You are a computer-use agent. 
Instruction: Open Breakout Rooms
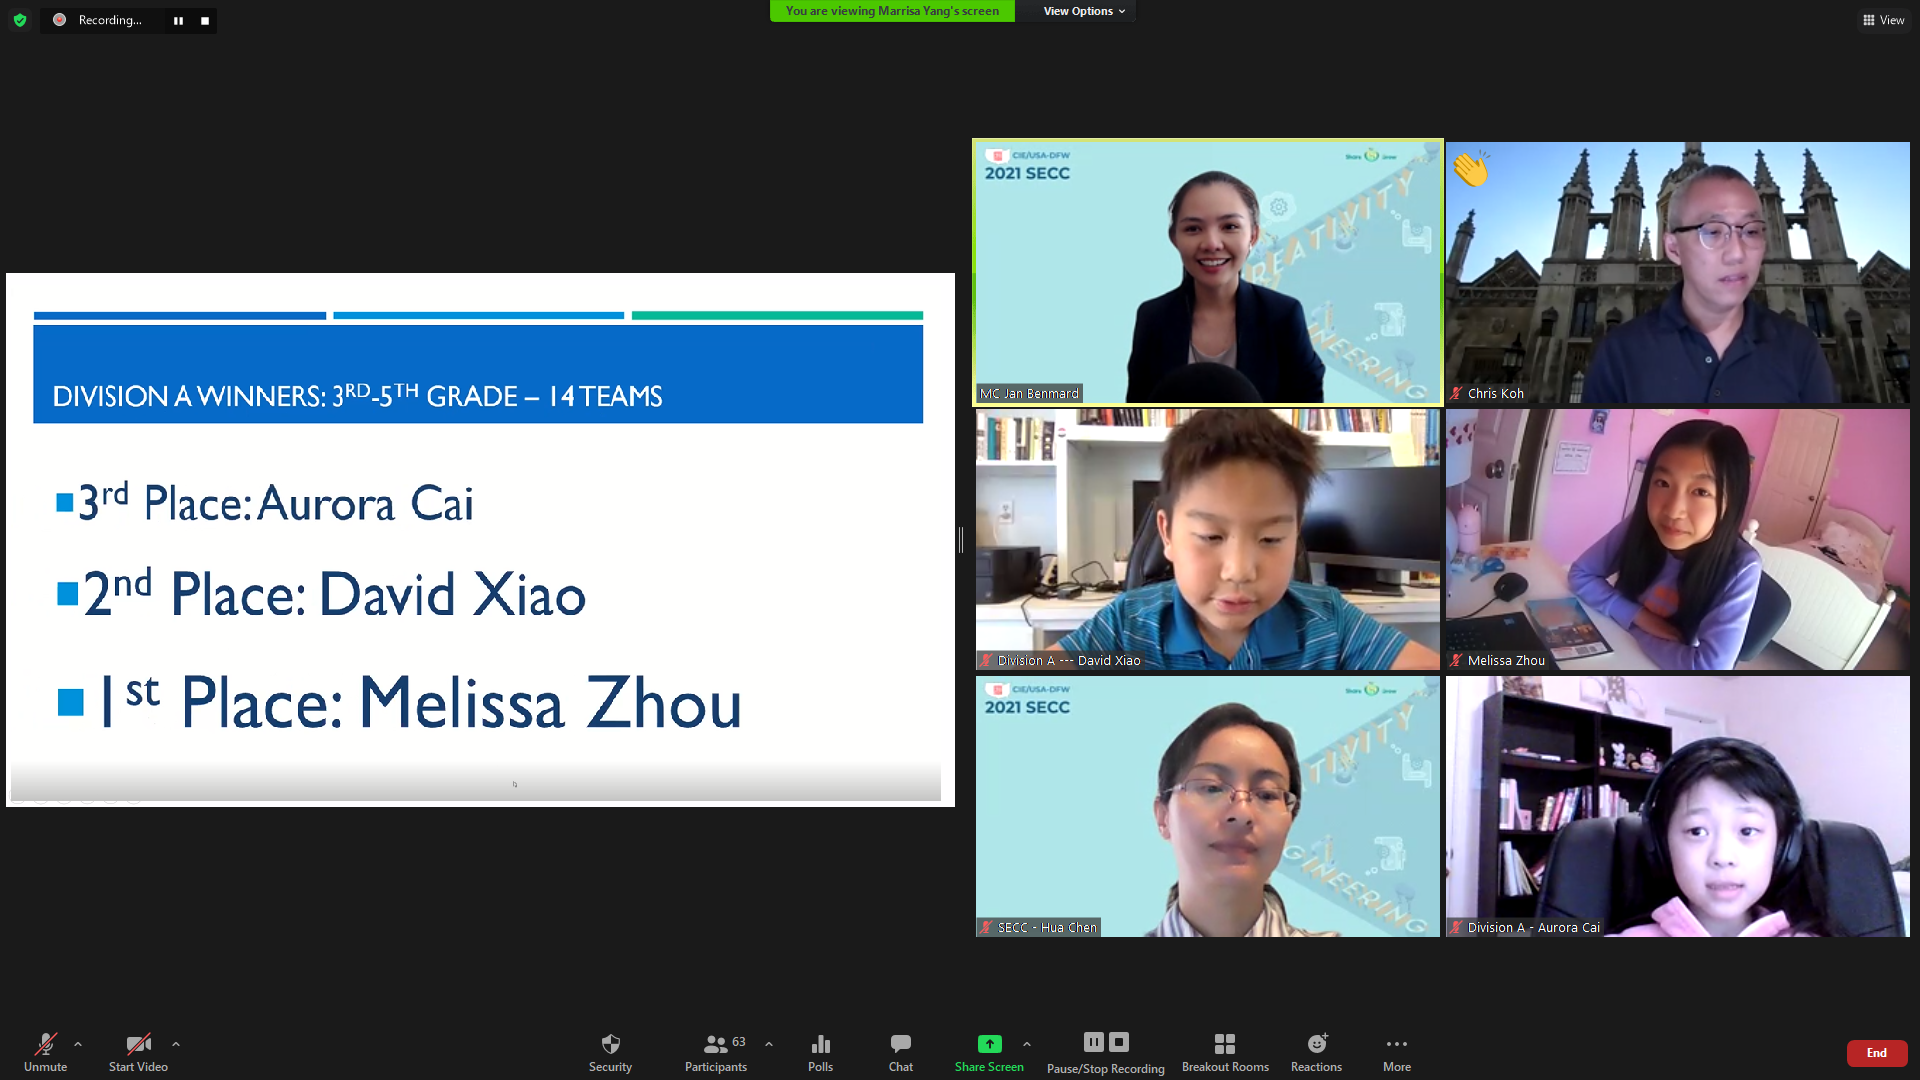[1225, 1052]
